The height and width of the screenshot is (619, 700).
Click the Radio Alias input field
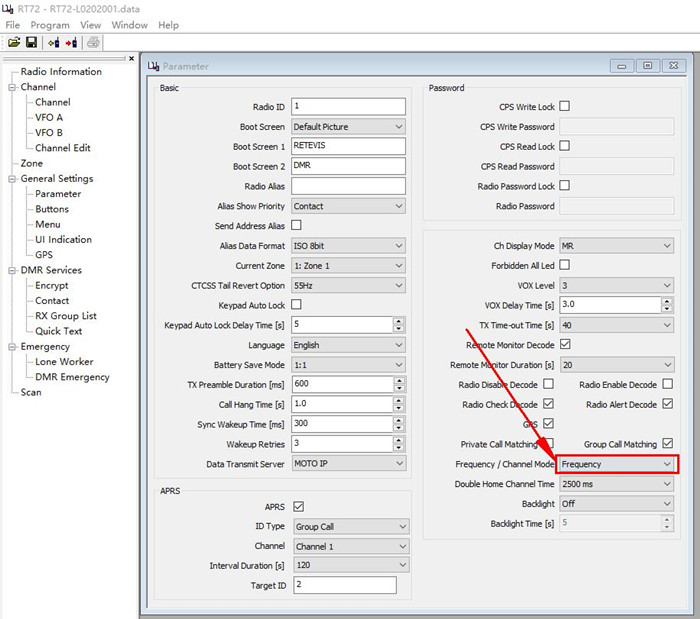[x=348, y=186]
